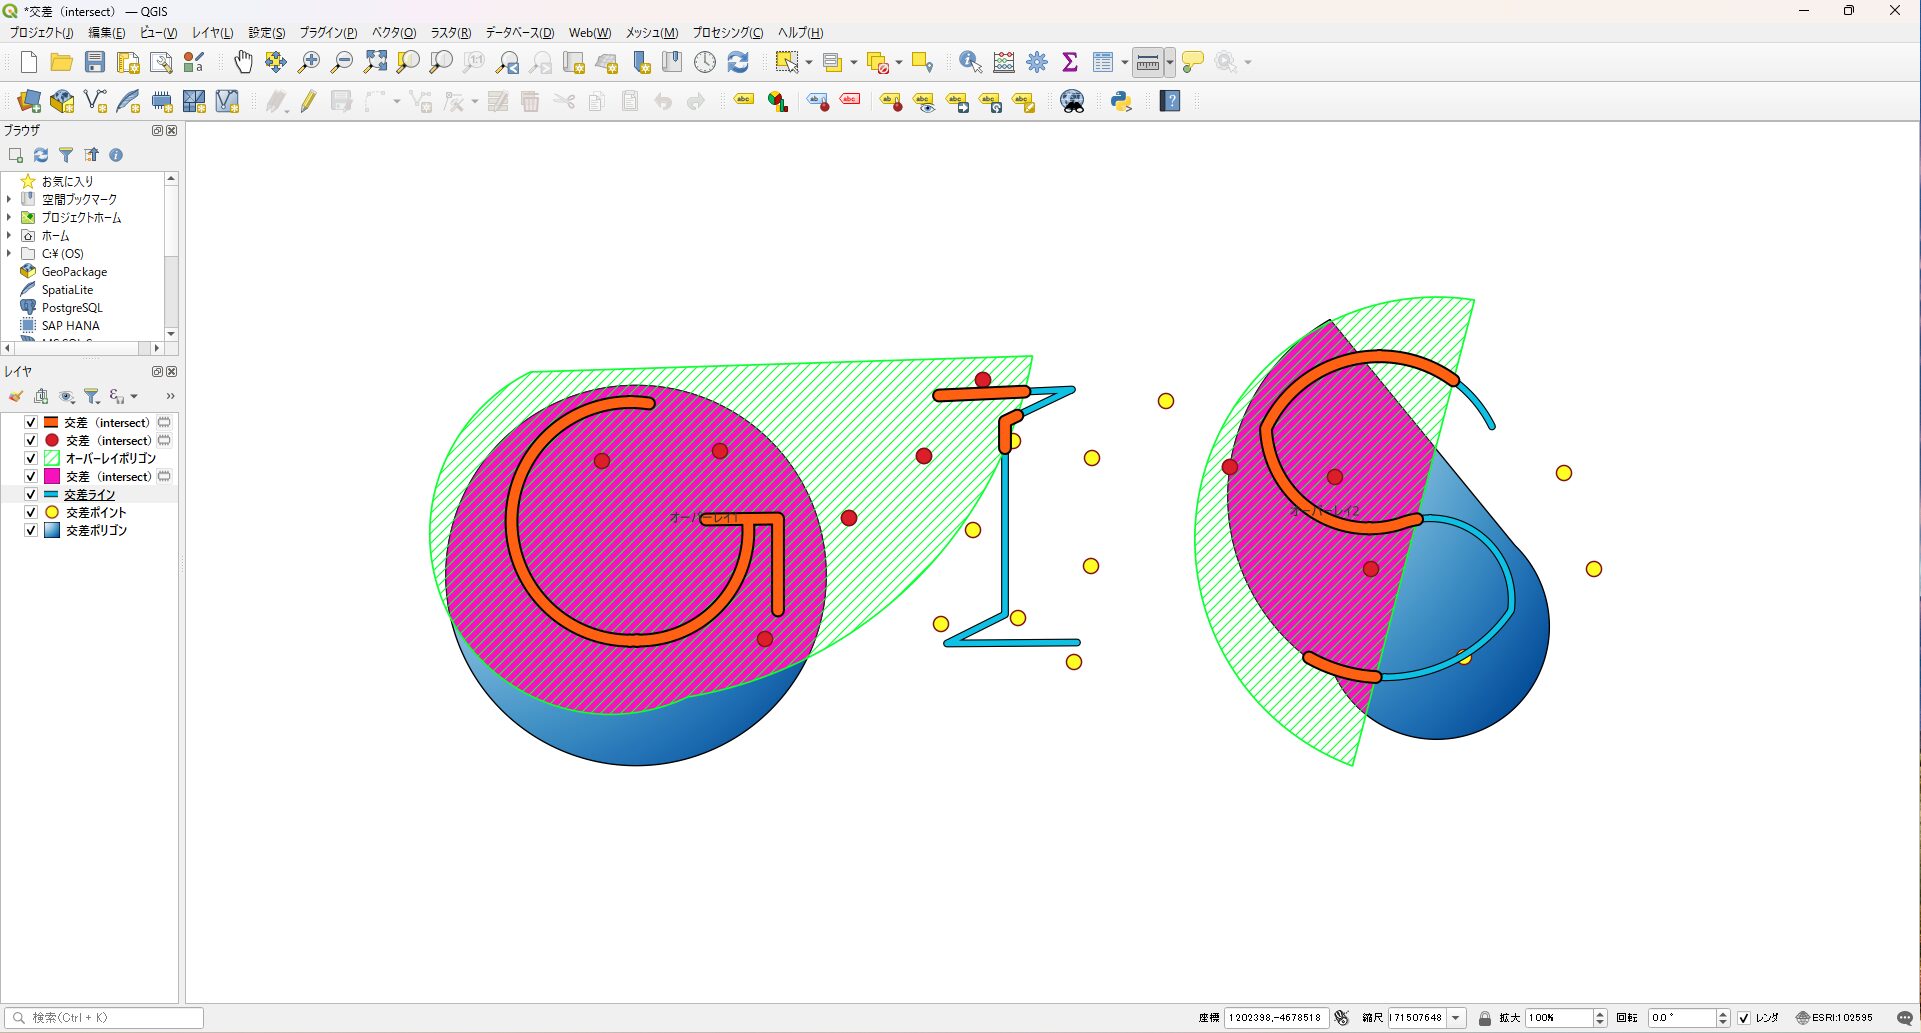Image resolution: width=1921 pixels, height=1033 pixels.
Task: Click the Zoom Full extent icon
Action: point(375,62)
